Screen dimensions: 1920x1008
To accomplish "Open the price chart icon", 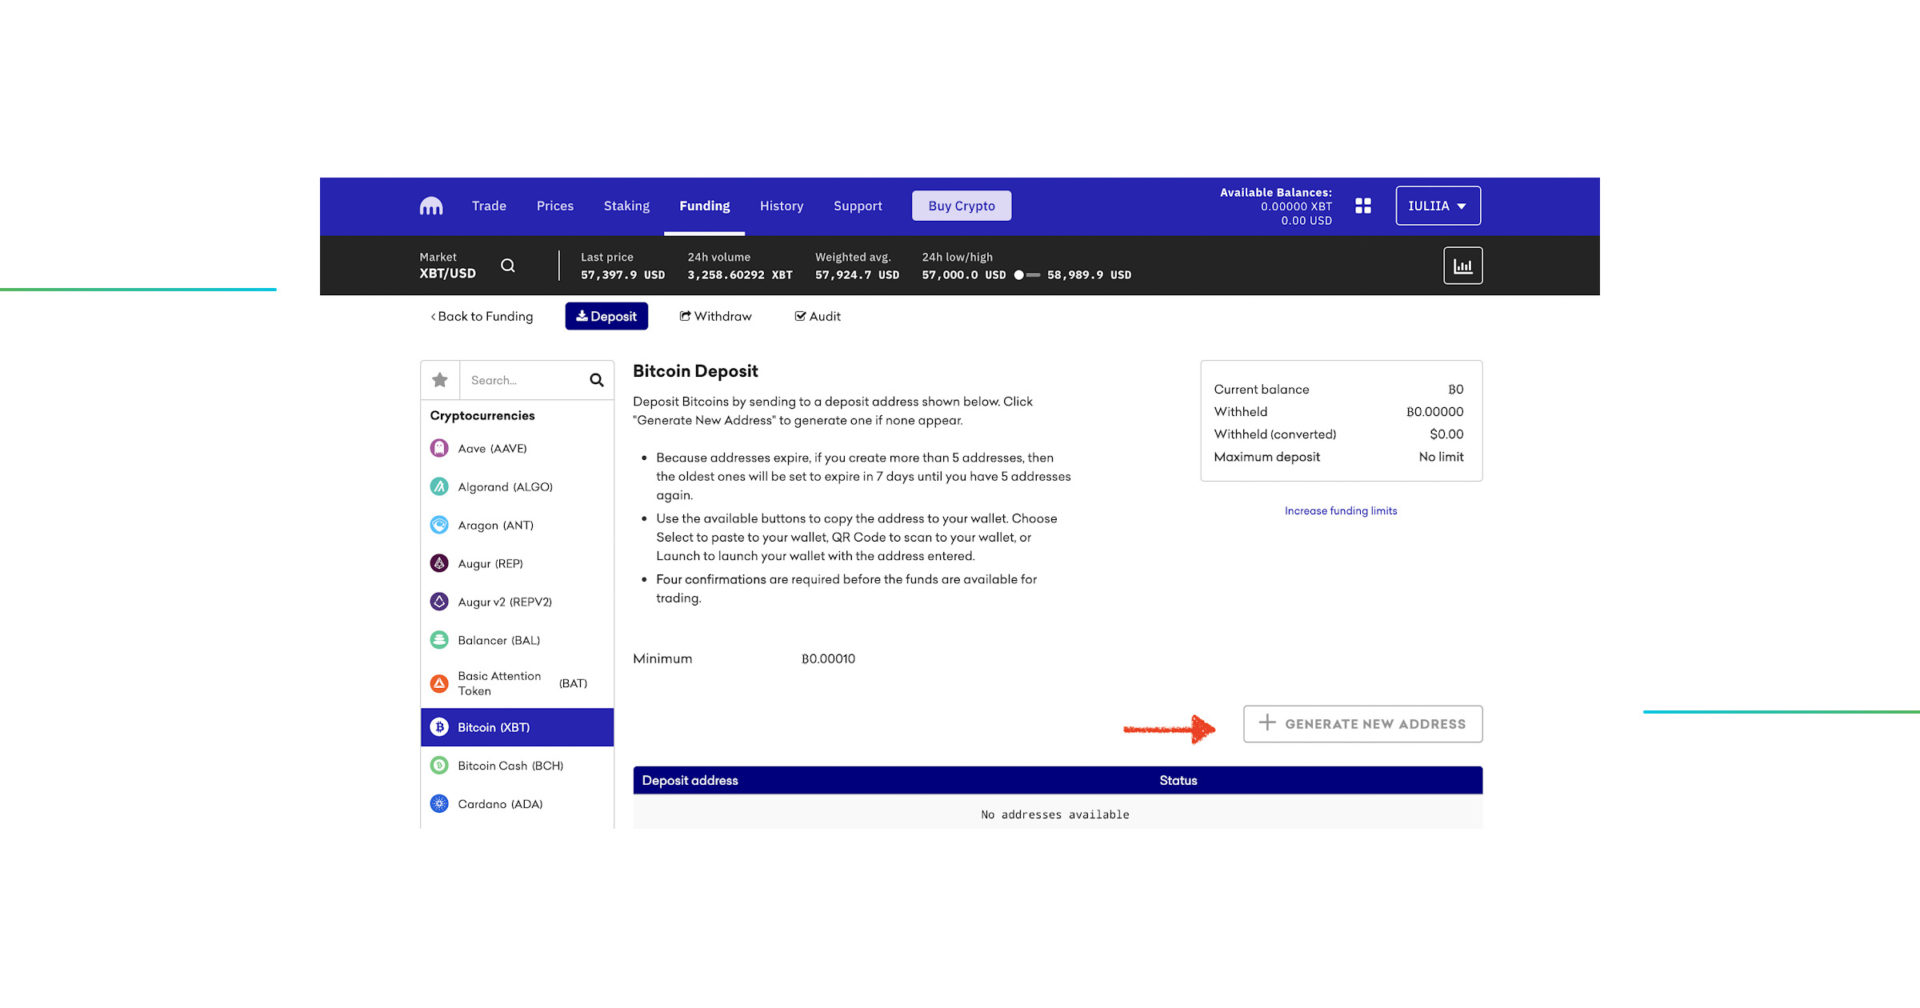I will pyautogui.click(x=1463, y=265).
